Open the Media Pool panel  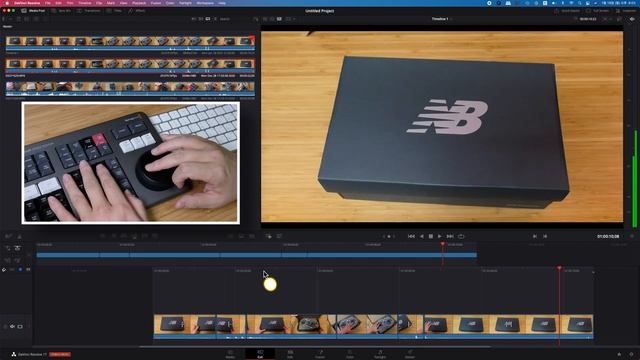pos(33,11)
